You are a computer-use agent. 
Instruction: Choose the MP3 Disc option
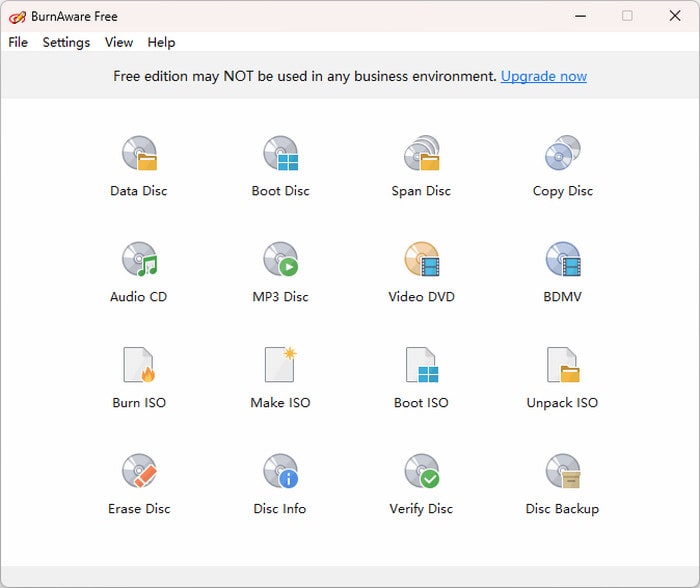point(280,261)
